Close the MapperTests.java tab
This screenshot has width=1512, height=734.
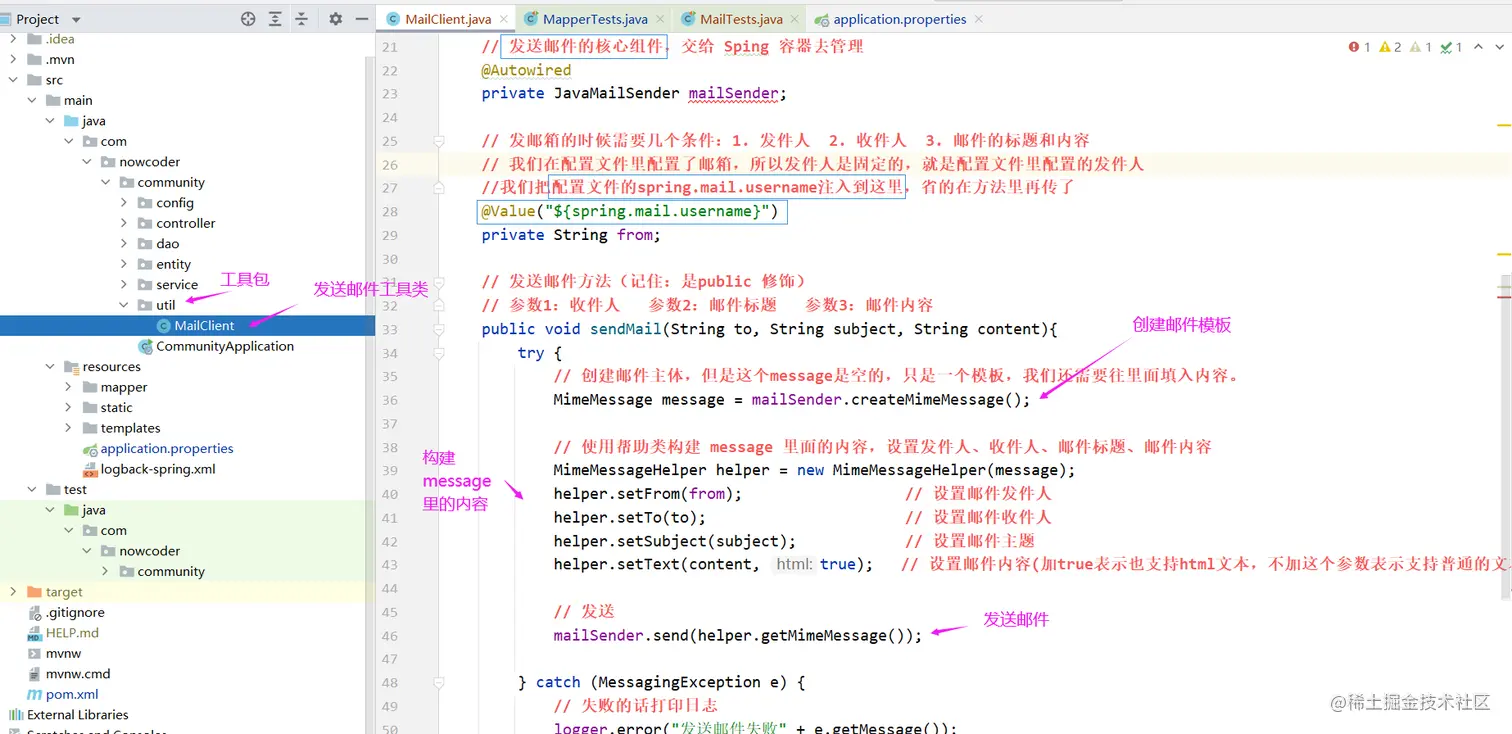(660, 19)
